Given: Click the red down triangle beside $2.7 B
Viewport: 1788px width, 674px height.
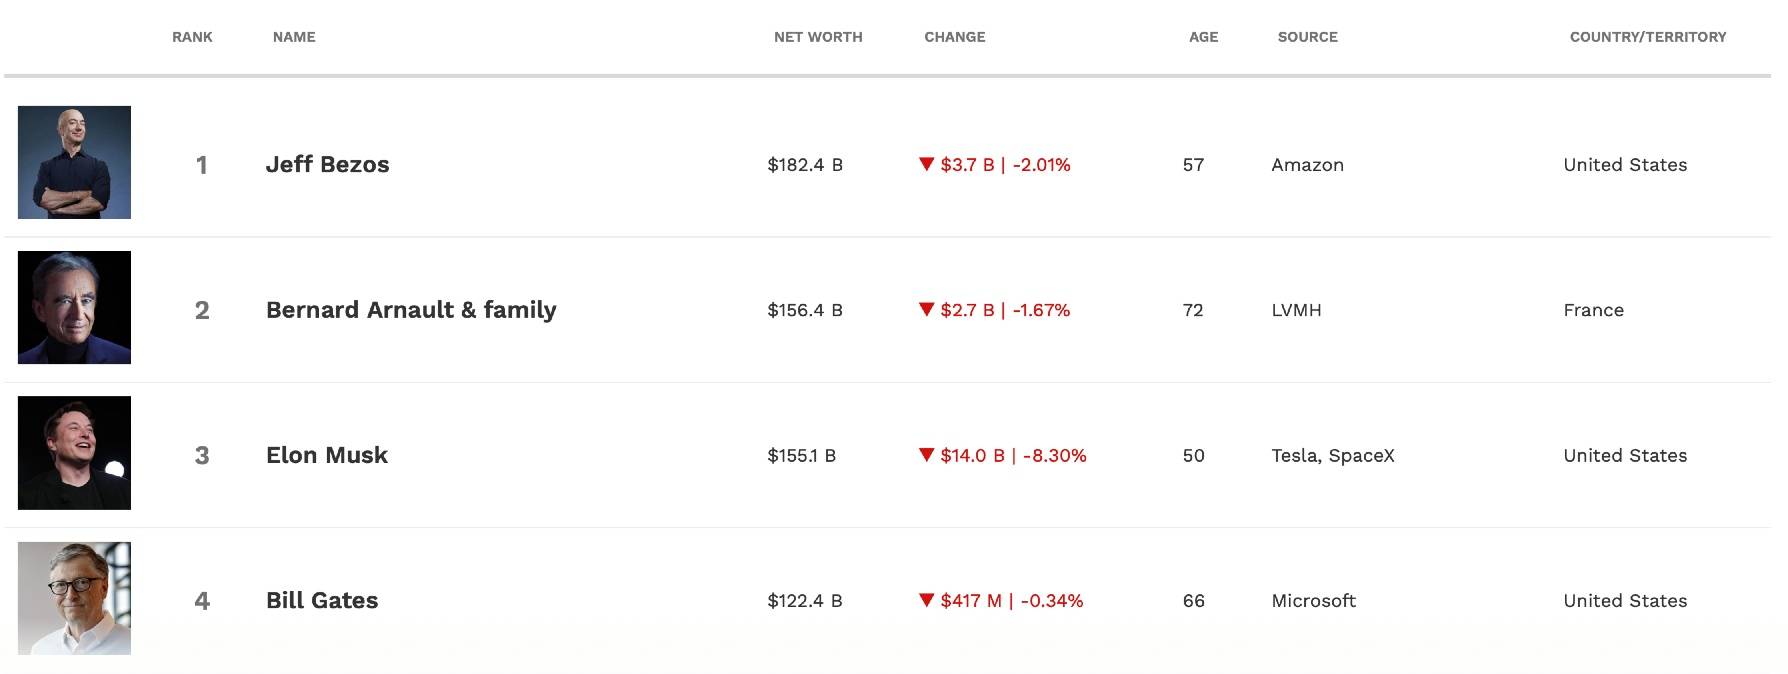Looking at the screenshot, I should pos(926,309).
